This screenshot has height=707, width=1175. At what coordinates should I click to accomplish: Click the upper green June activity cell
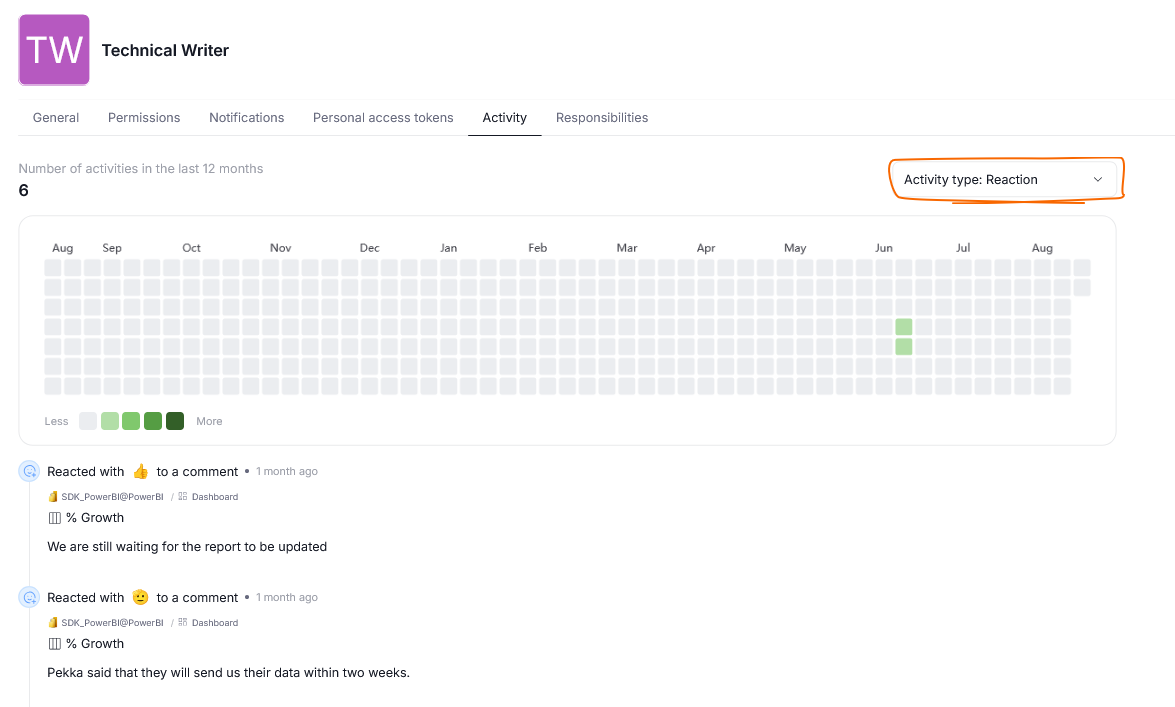pyautogui.click(x=904, y=327)
